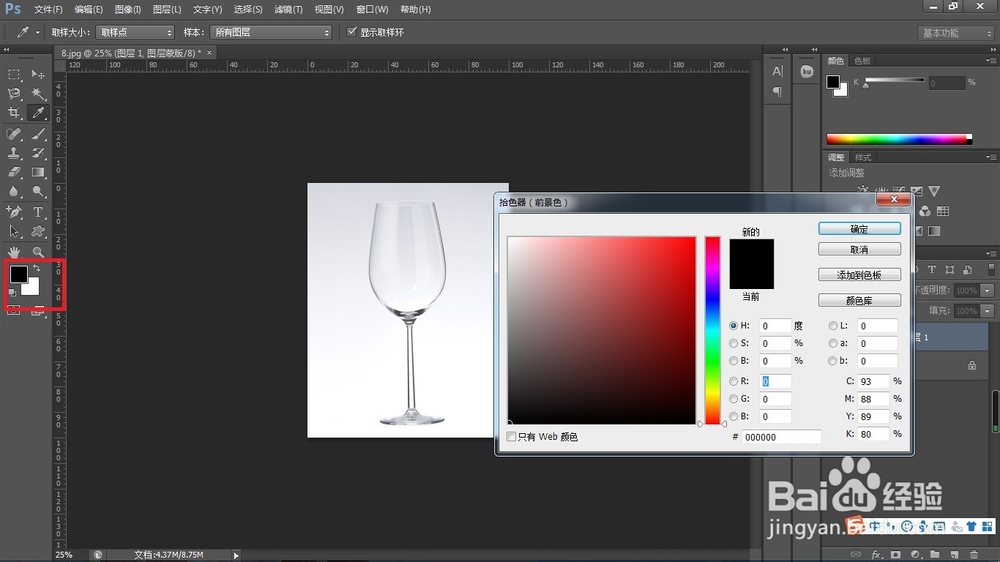The image size is (1000, 562).
Task: Open 样本 所有图层 dropdown
Action: point(271,32)
